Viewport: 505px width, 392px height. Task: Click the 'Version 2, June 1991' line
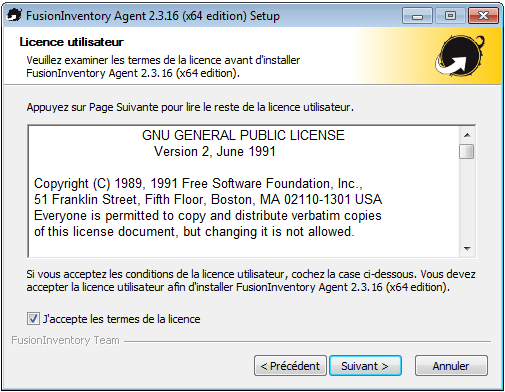pos(215,151)
